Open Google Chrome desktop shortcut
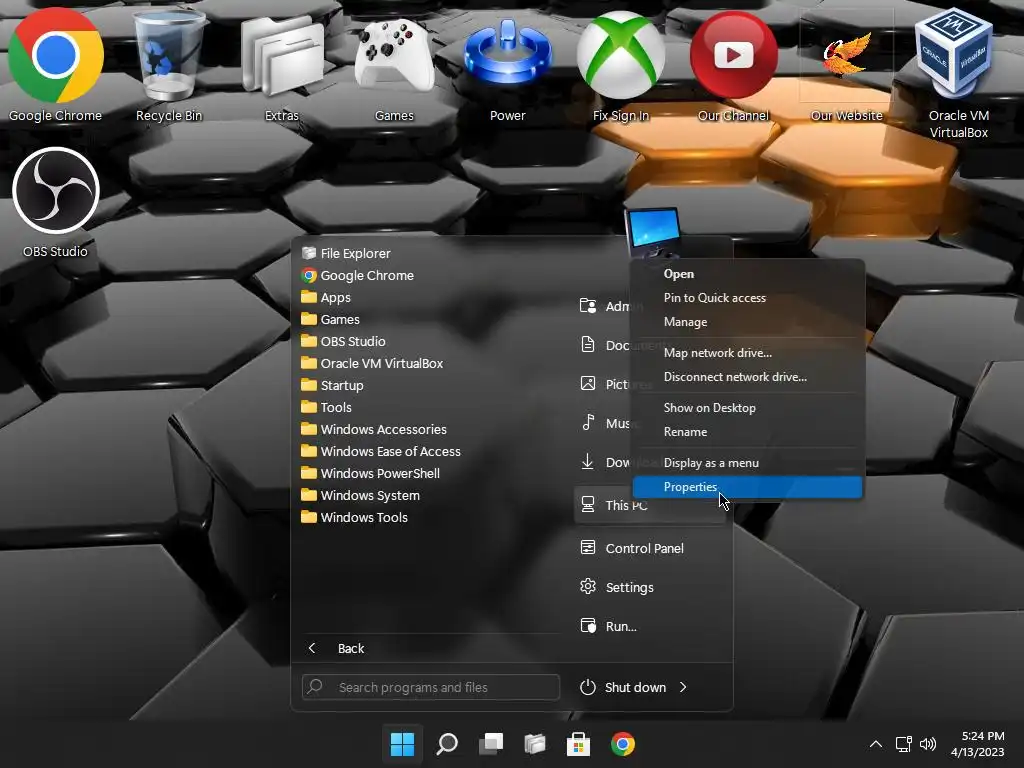Screen dimensions: 1024x768 56,65
